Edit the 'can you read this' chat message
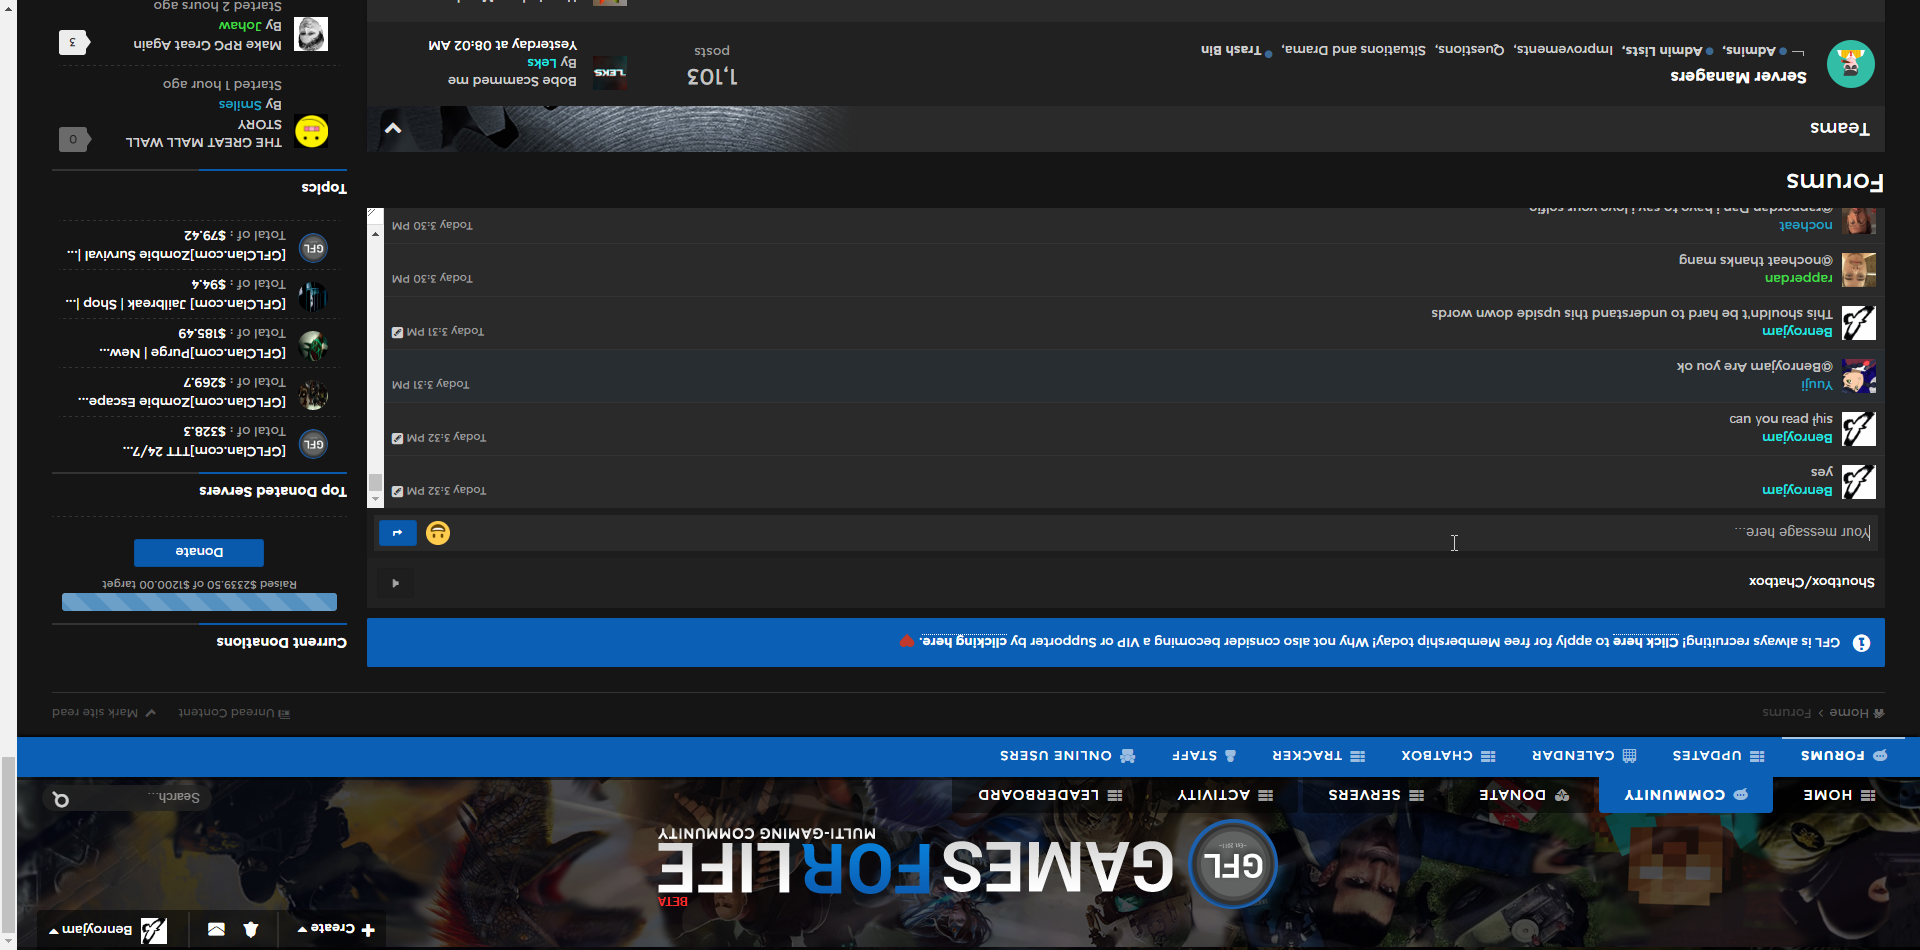 click(397, 438)
